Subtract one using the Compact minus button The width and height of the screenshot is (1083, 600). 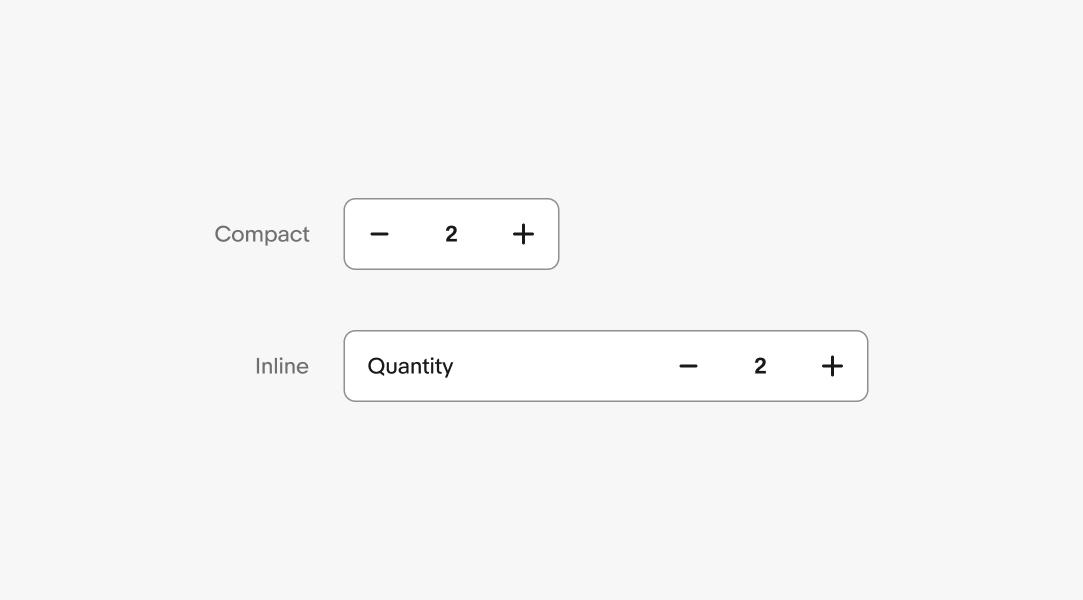[x=379, y=234]
